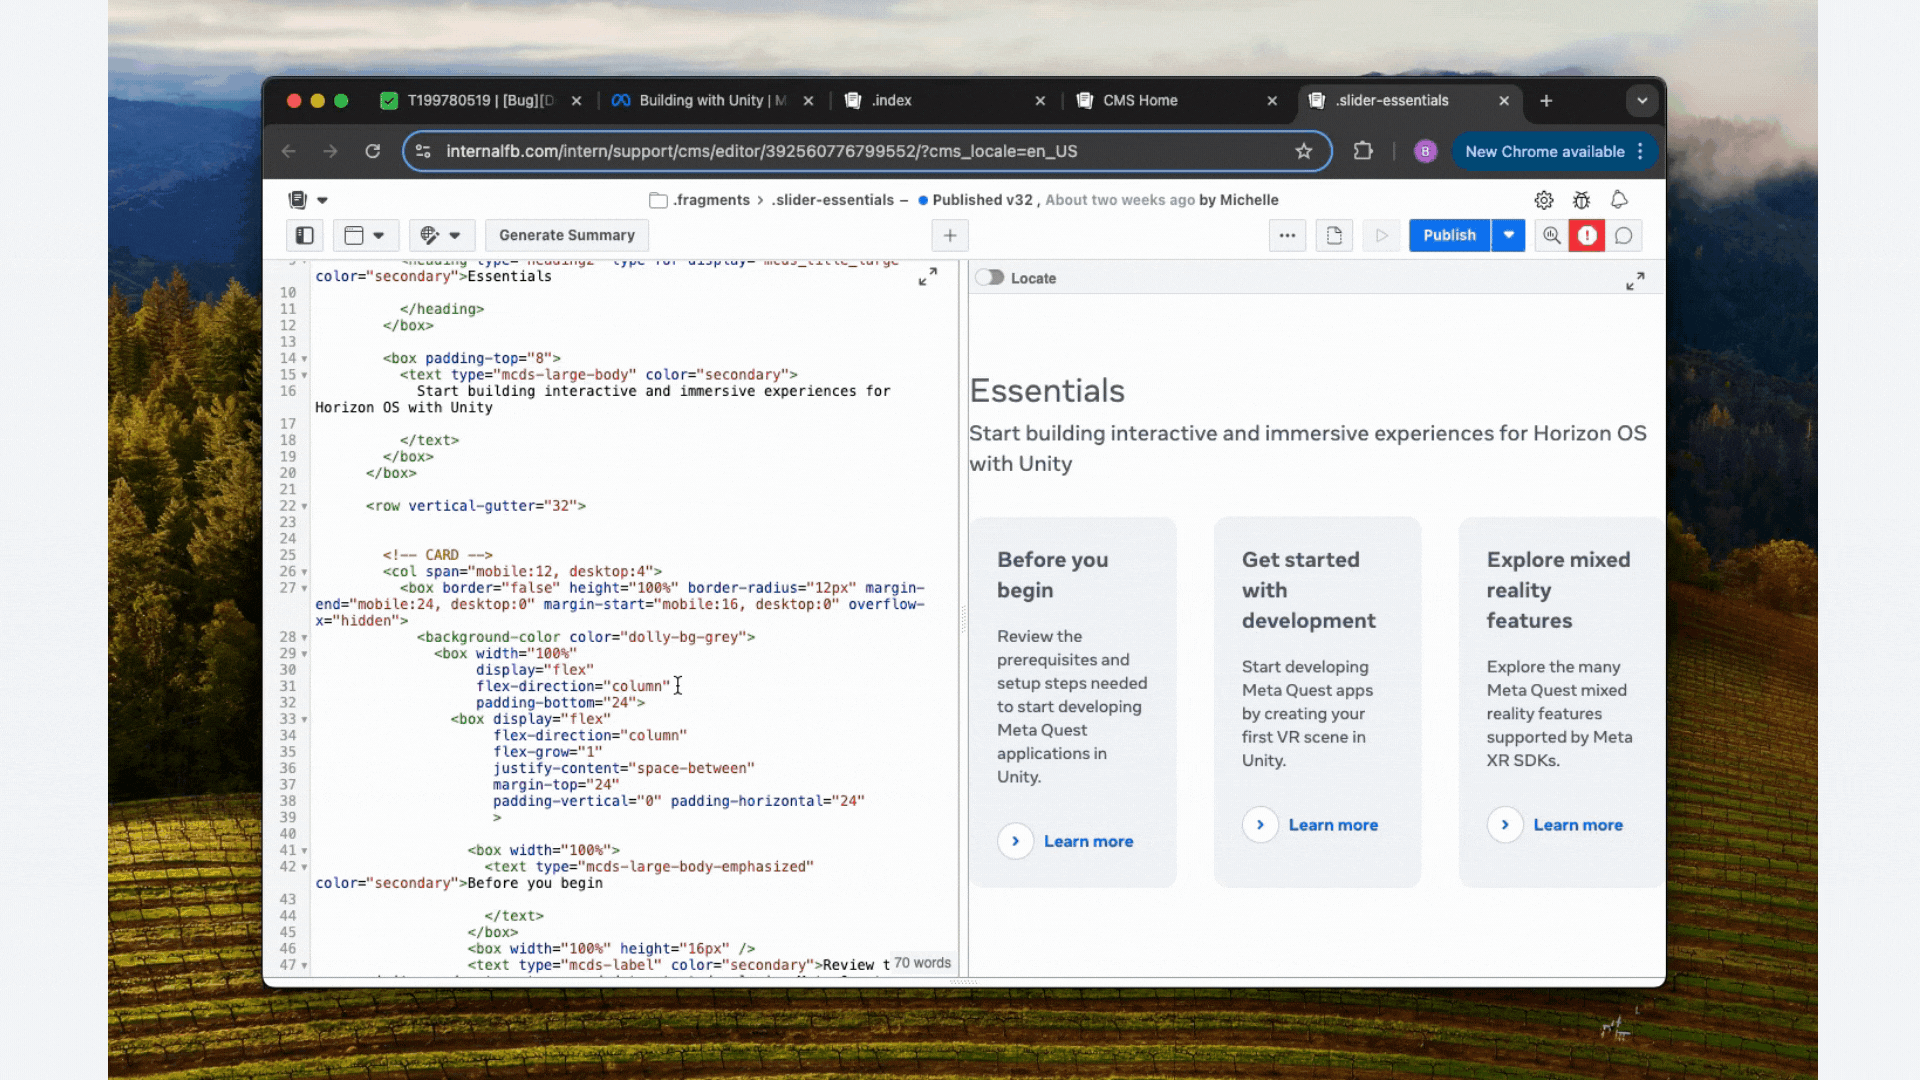Open Chrome three-dot menu

[1640, 151]
